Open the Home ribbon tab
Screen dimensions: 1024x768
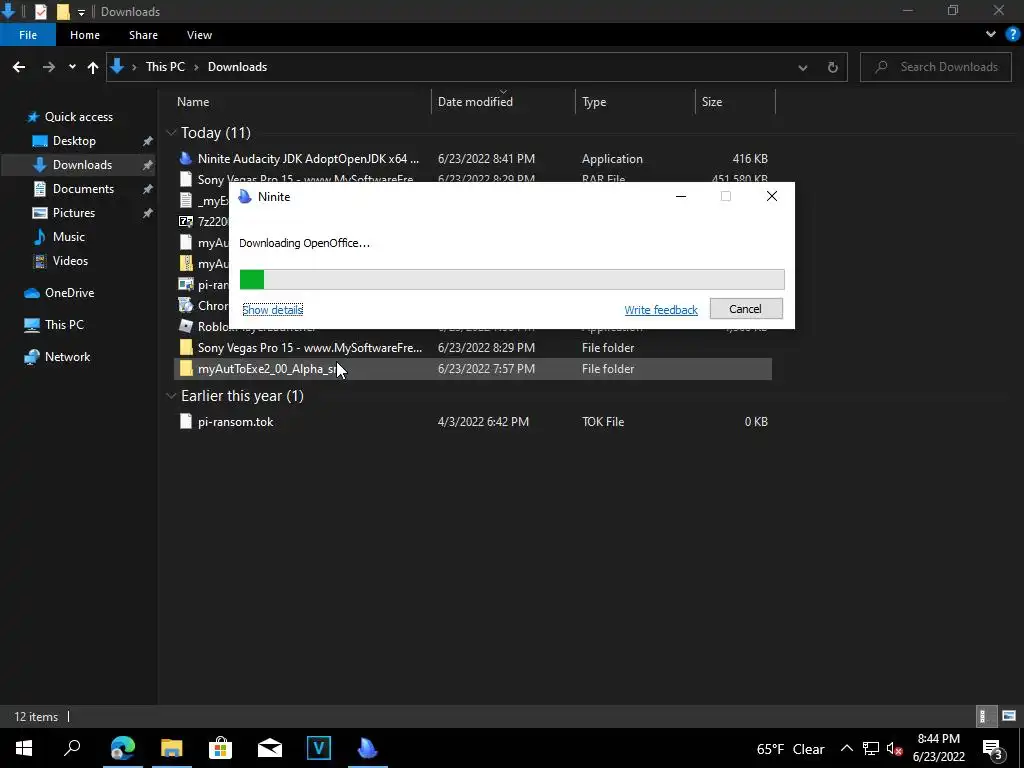tap(85, 35)
